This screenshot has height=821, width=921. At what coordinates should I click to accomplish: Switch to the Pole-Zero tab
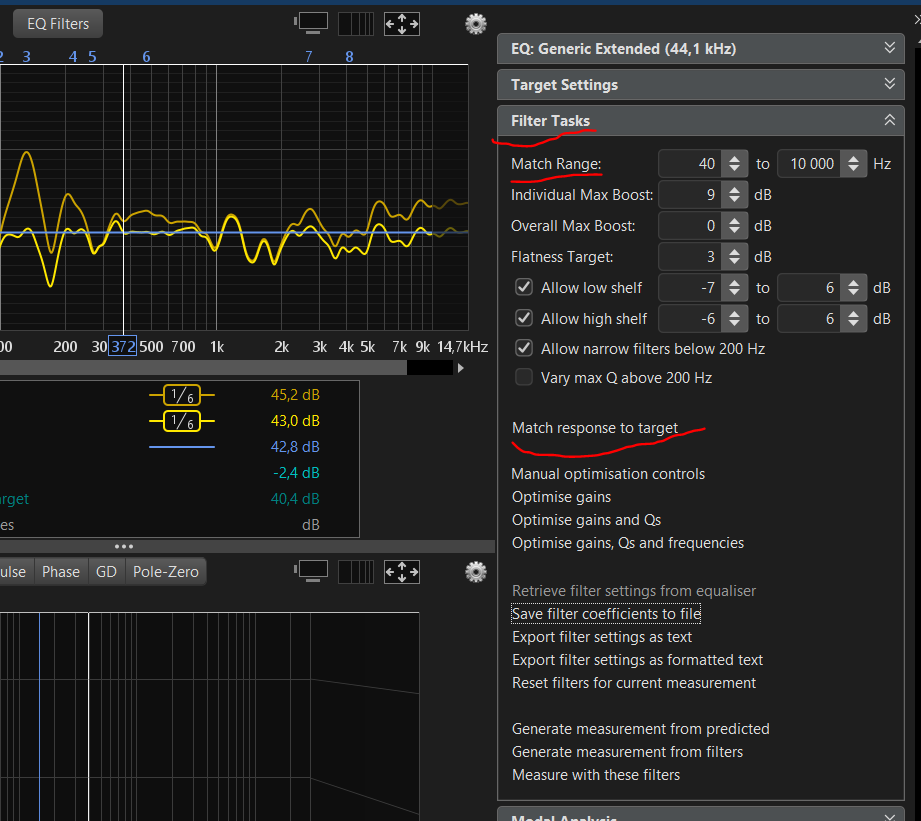click(166, 572)
